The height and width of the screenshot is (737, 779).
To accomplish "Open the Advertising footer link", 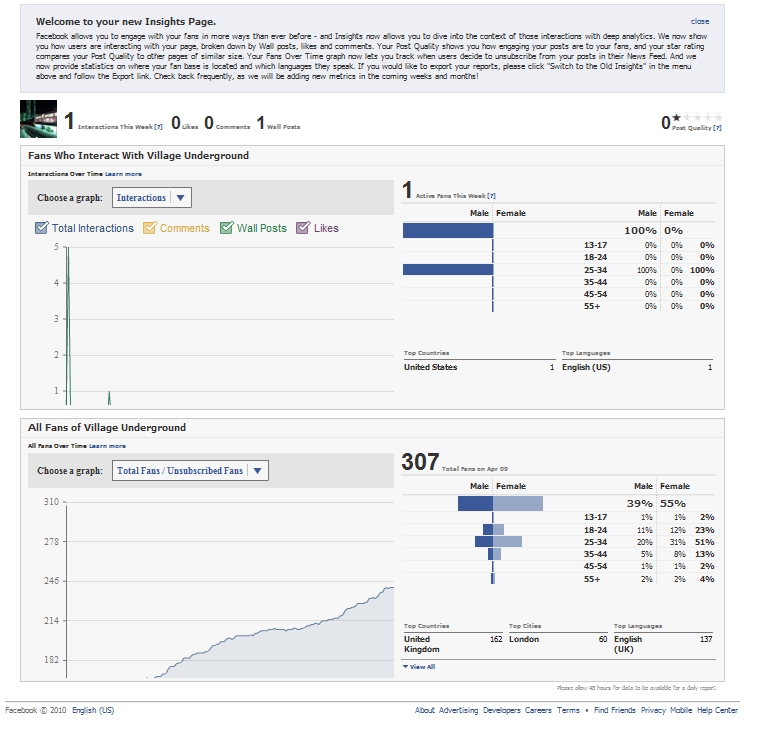I will [459, 710].
